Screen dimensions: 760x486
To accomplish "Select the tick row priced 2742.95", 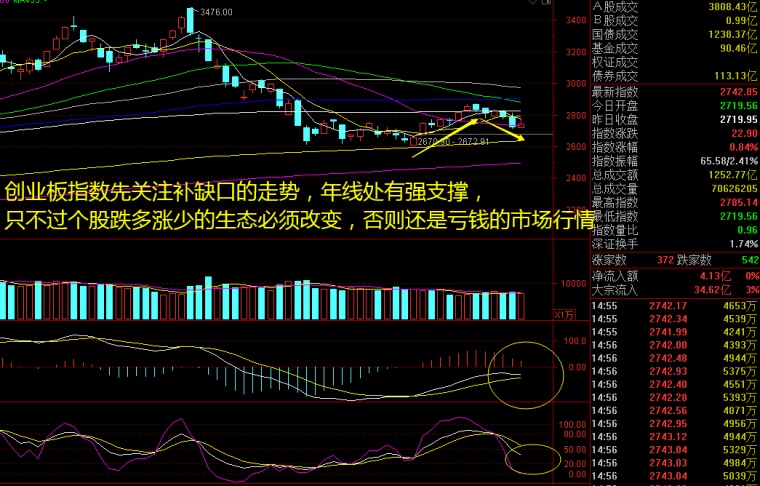I will [x=675, y=423].
